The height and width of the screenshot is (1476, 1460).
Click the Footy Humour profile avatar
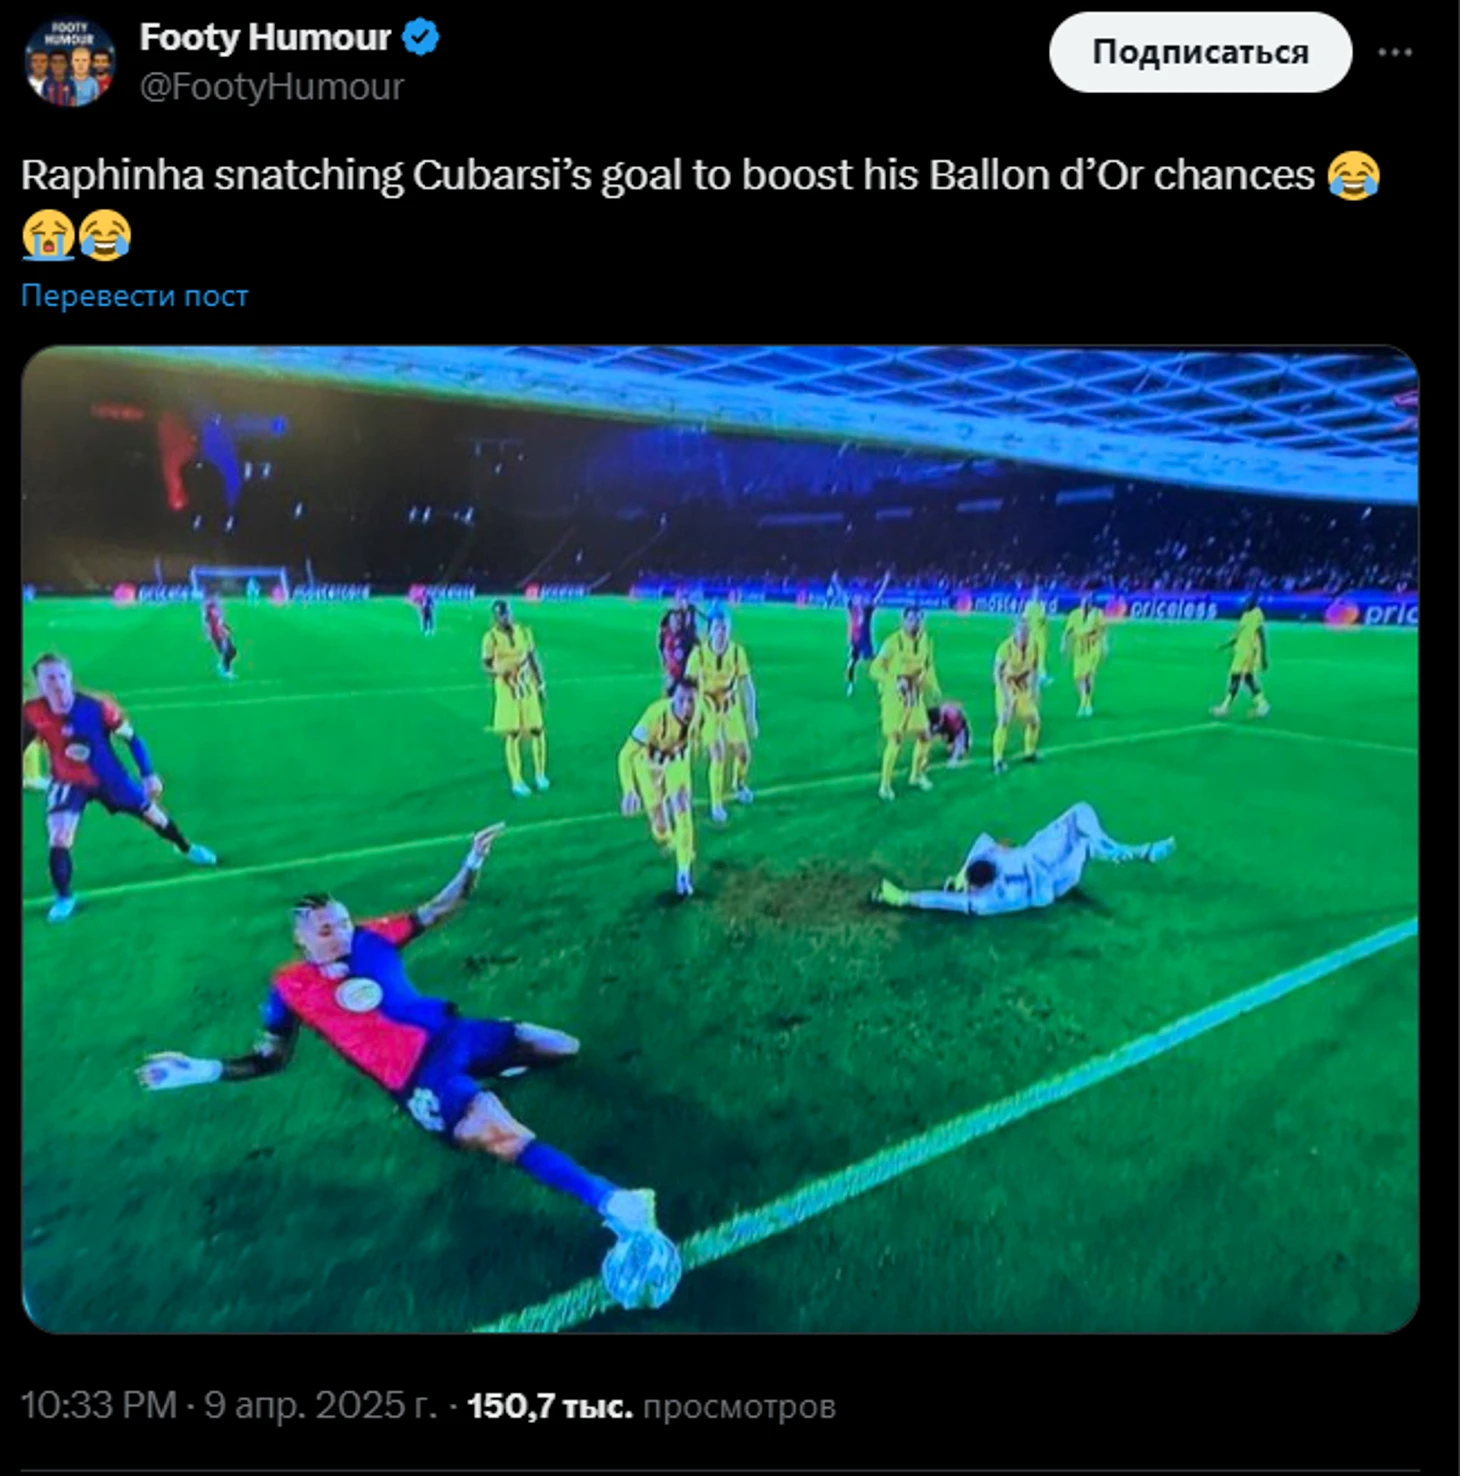click(70, 62)
